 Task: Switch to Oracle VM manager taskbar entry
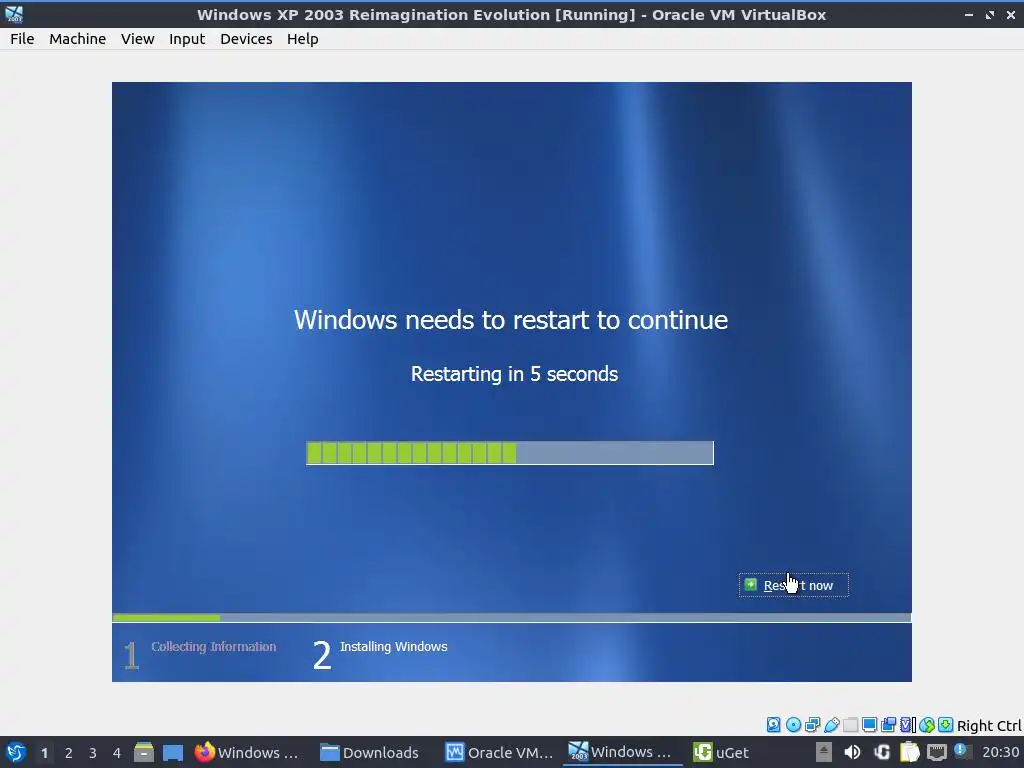click(x=500, y=752)
